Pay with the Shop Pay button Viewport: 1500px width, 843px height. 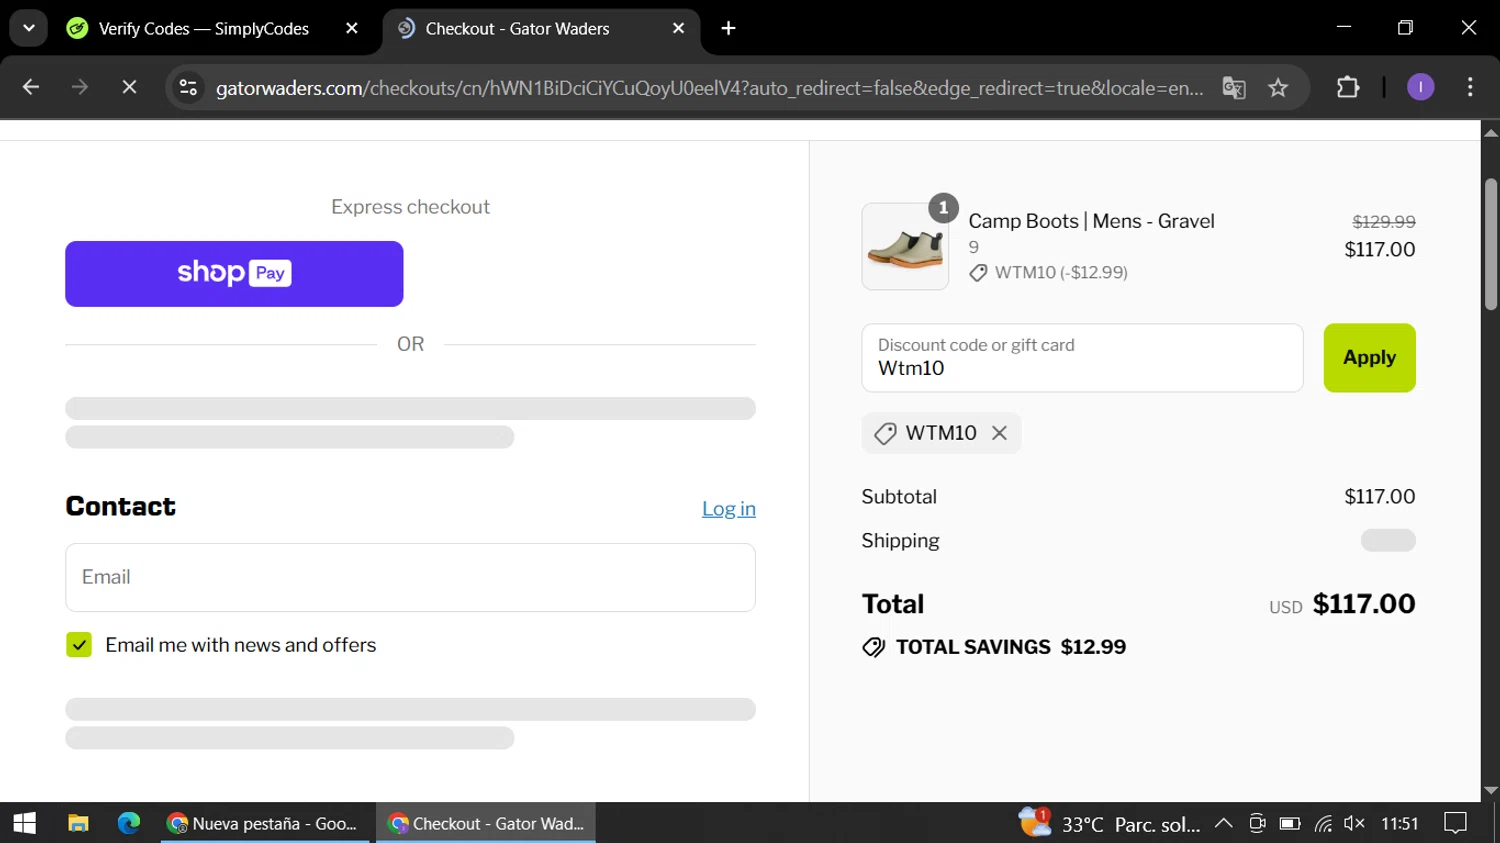(x=234, y=274)
